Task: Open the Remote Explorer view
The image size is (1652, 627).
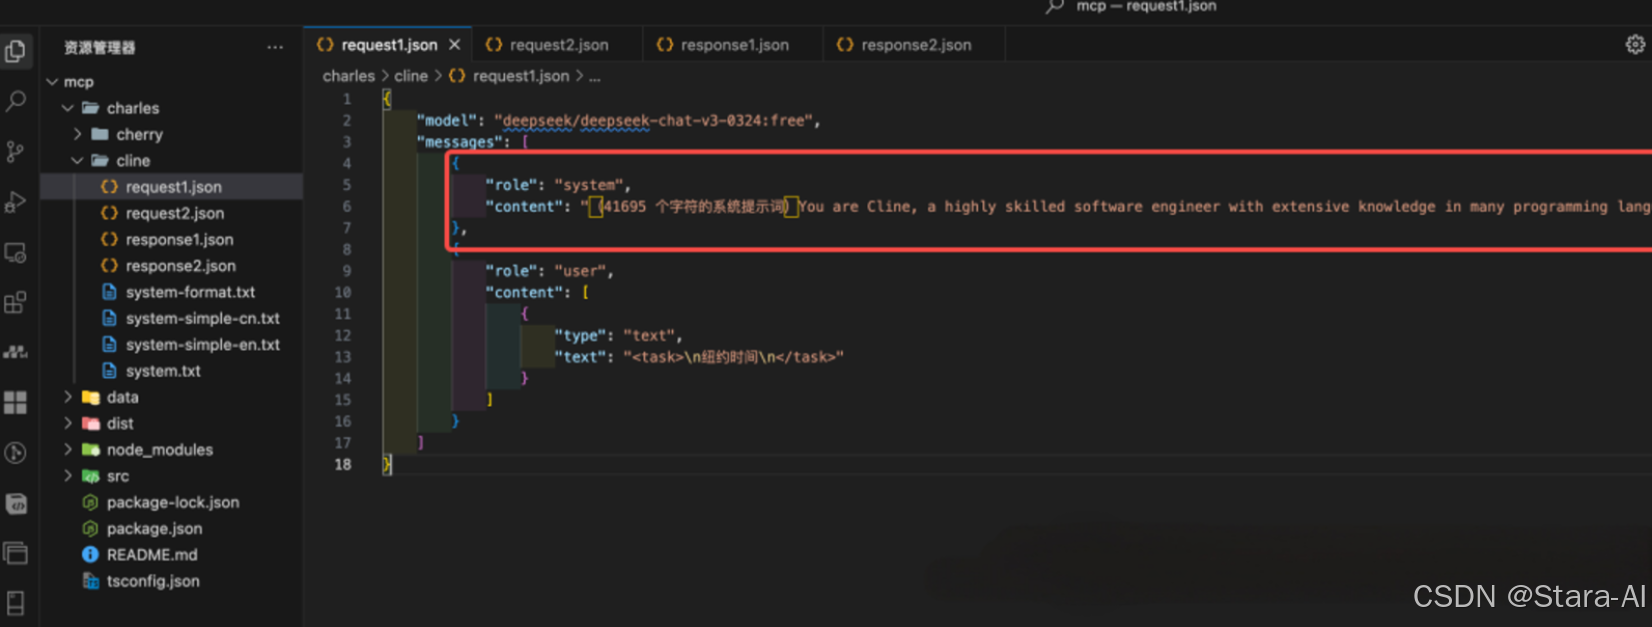Action: pyautogui.click(x=16, y=252)
